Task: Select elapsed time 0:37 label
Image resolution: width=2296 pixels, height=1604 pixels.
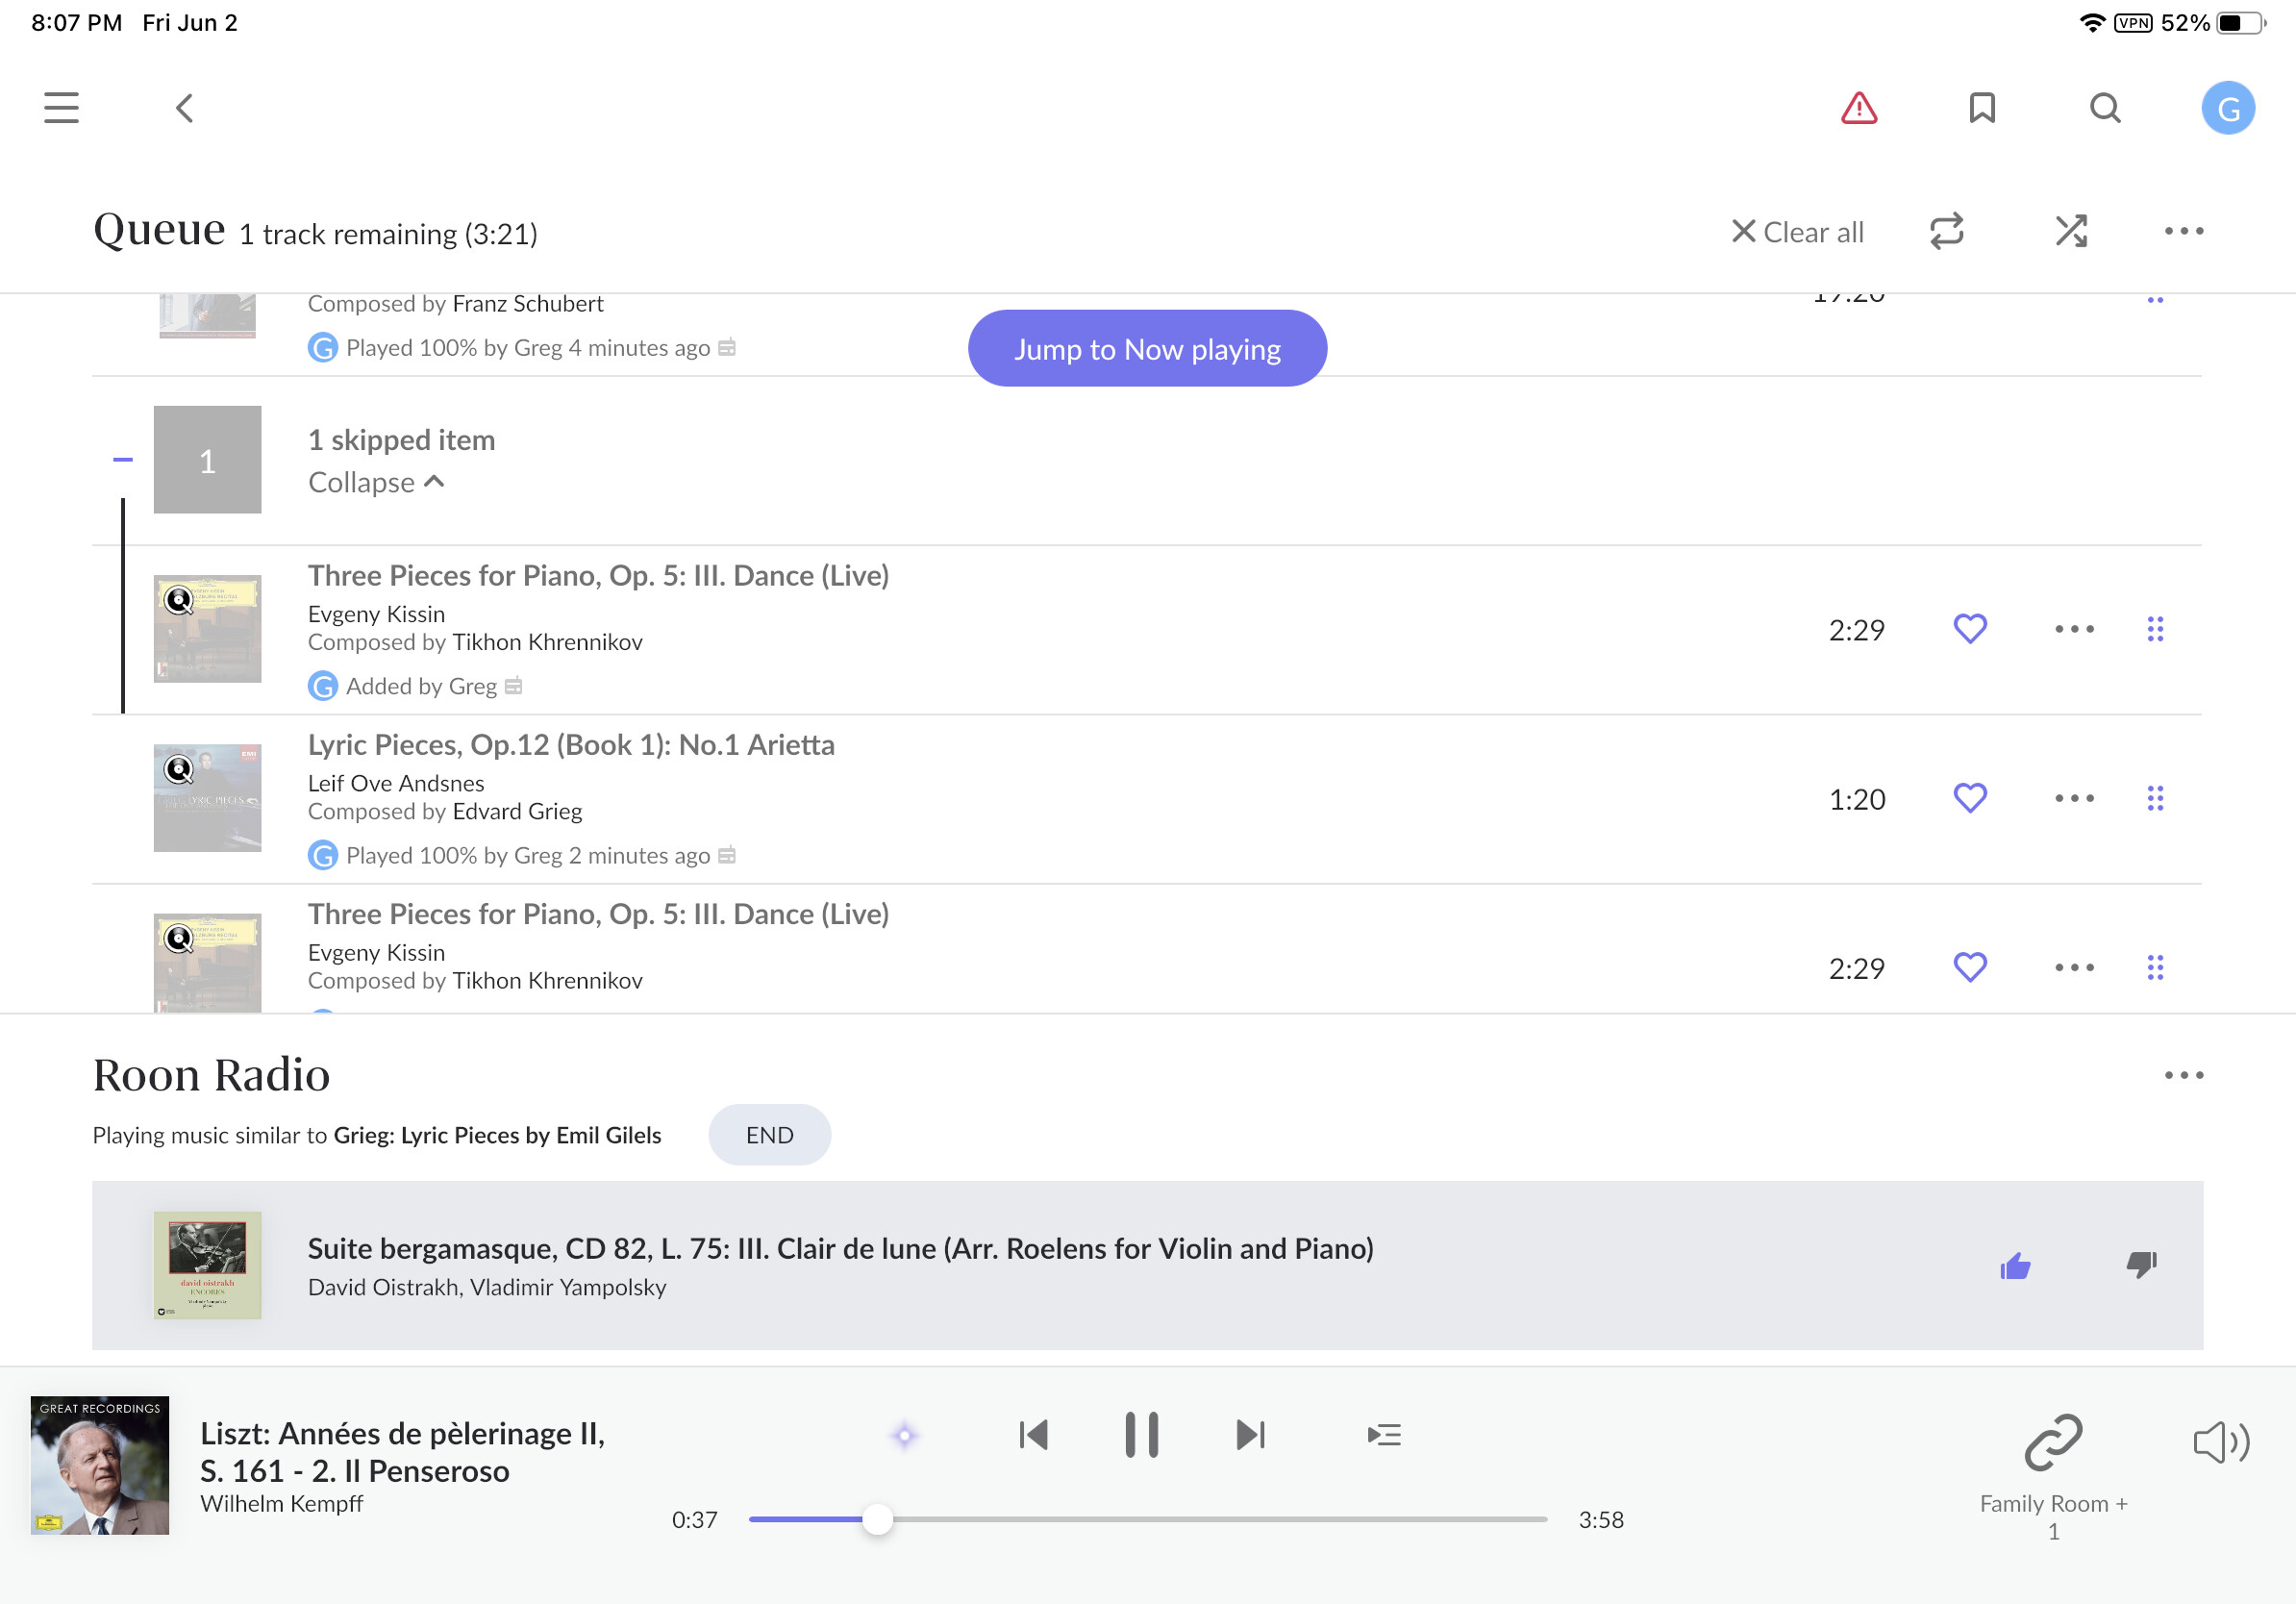Action: (x=694, y=1519)
